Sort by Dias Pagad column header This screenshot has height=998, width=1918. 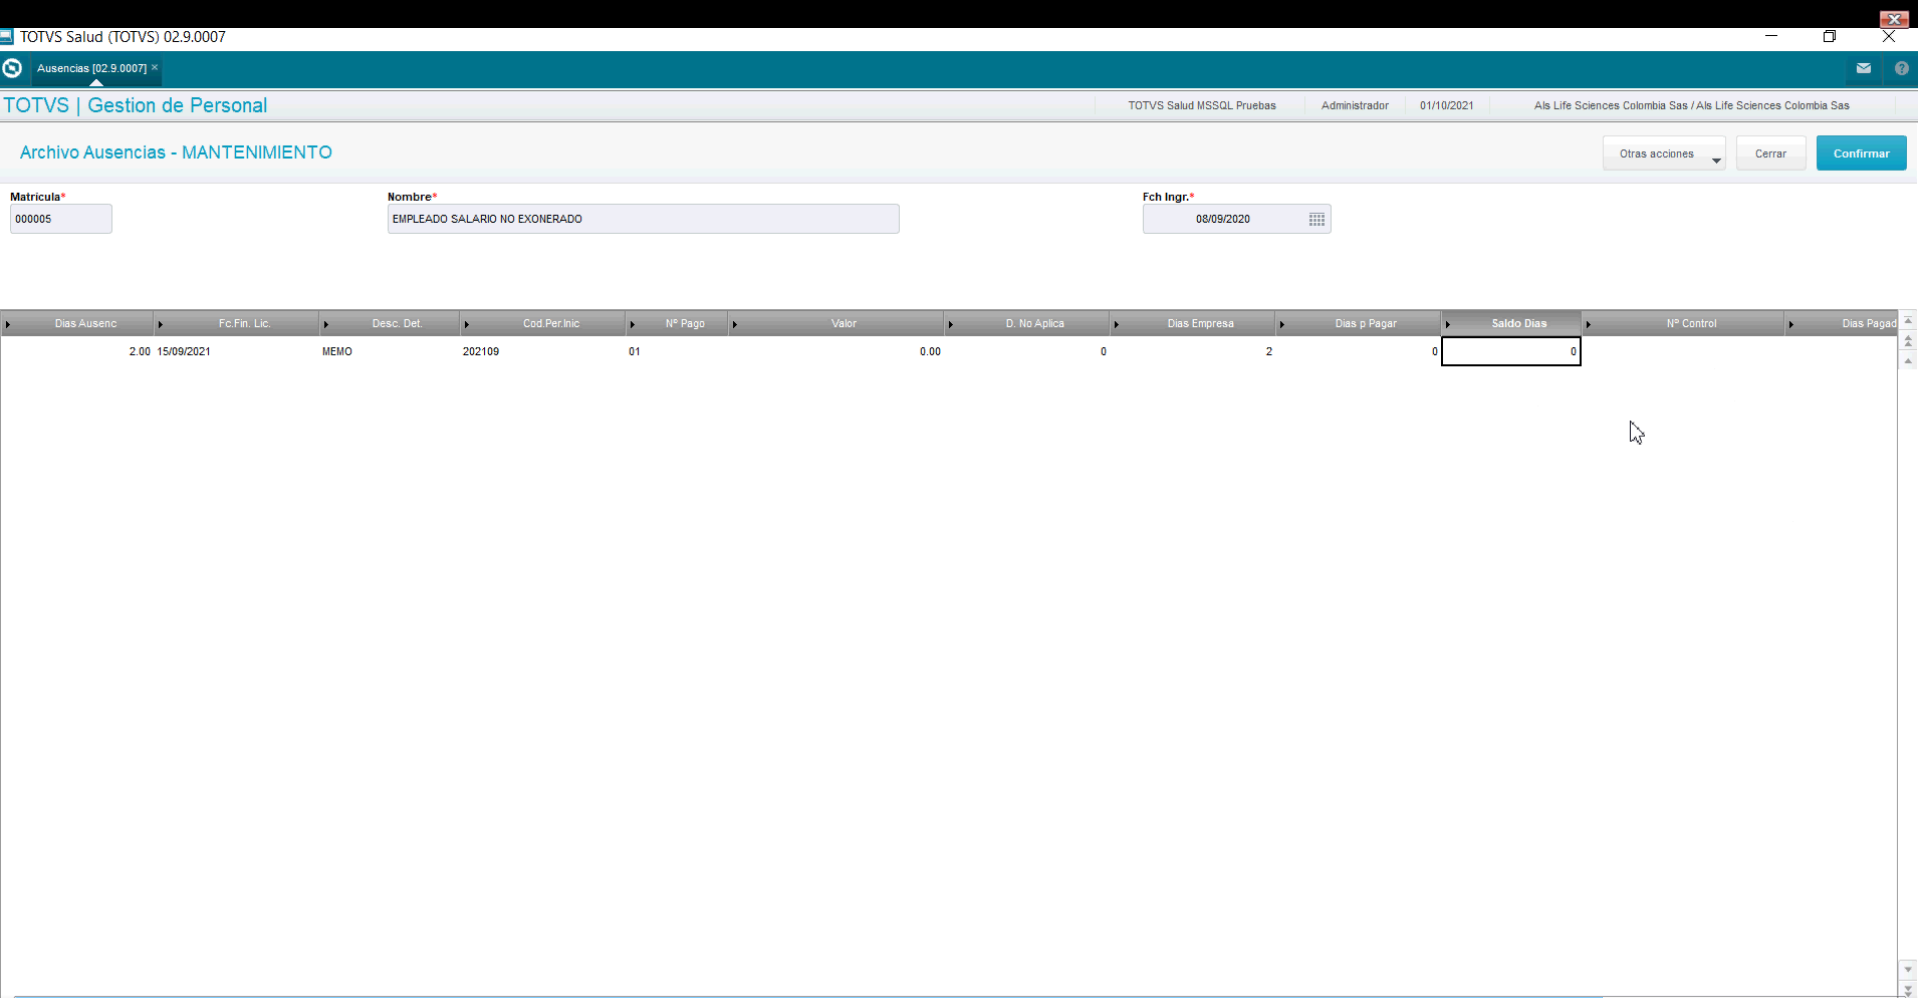tap(1842, 323)
